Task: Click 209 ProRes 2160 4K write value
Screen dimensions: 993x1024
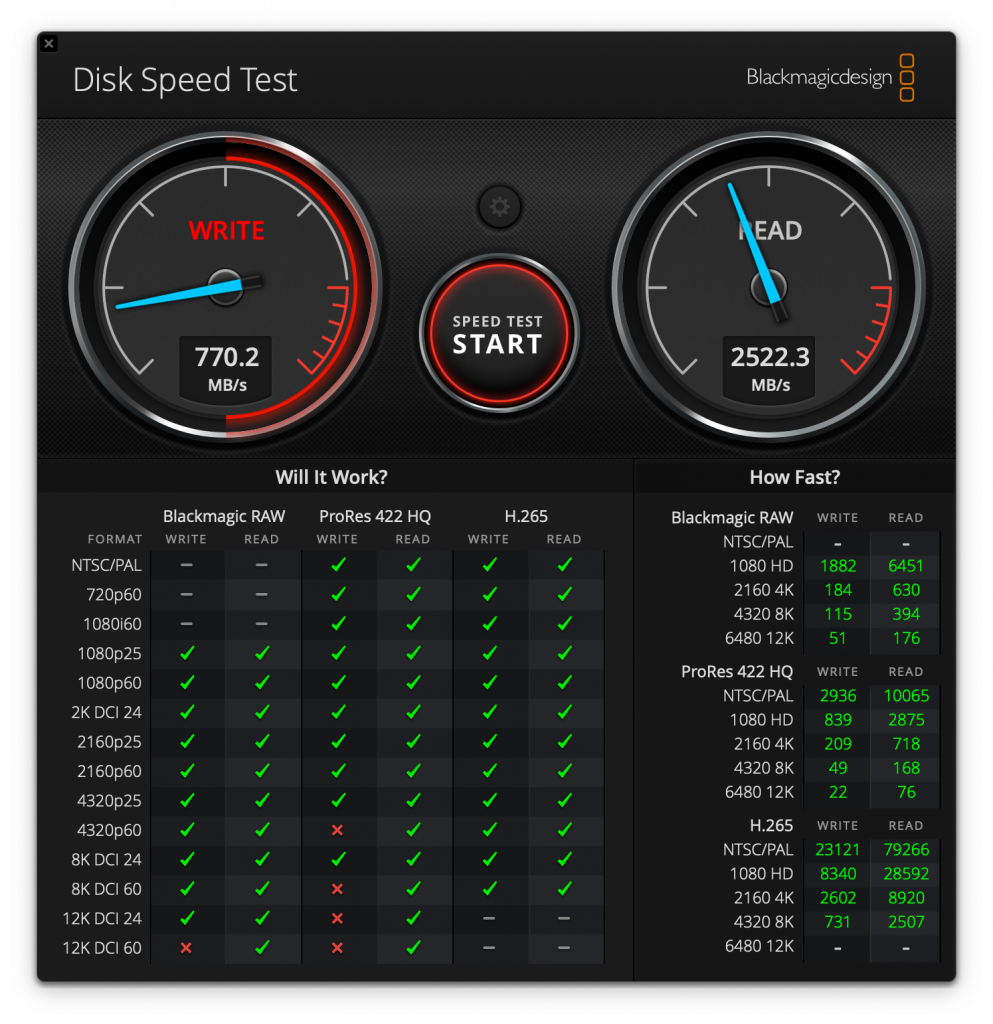Action: 838,744
